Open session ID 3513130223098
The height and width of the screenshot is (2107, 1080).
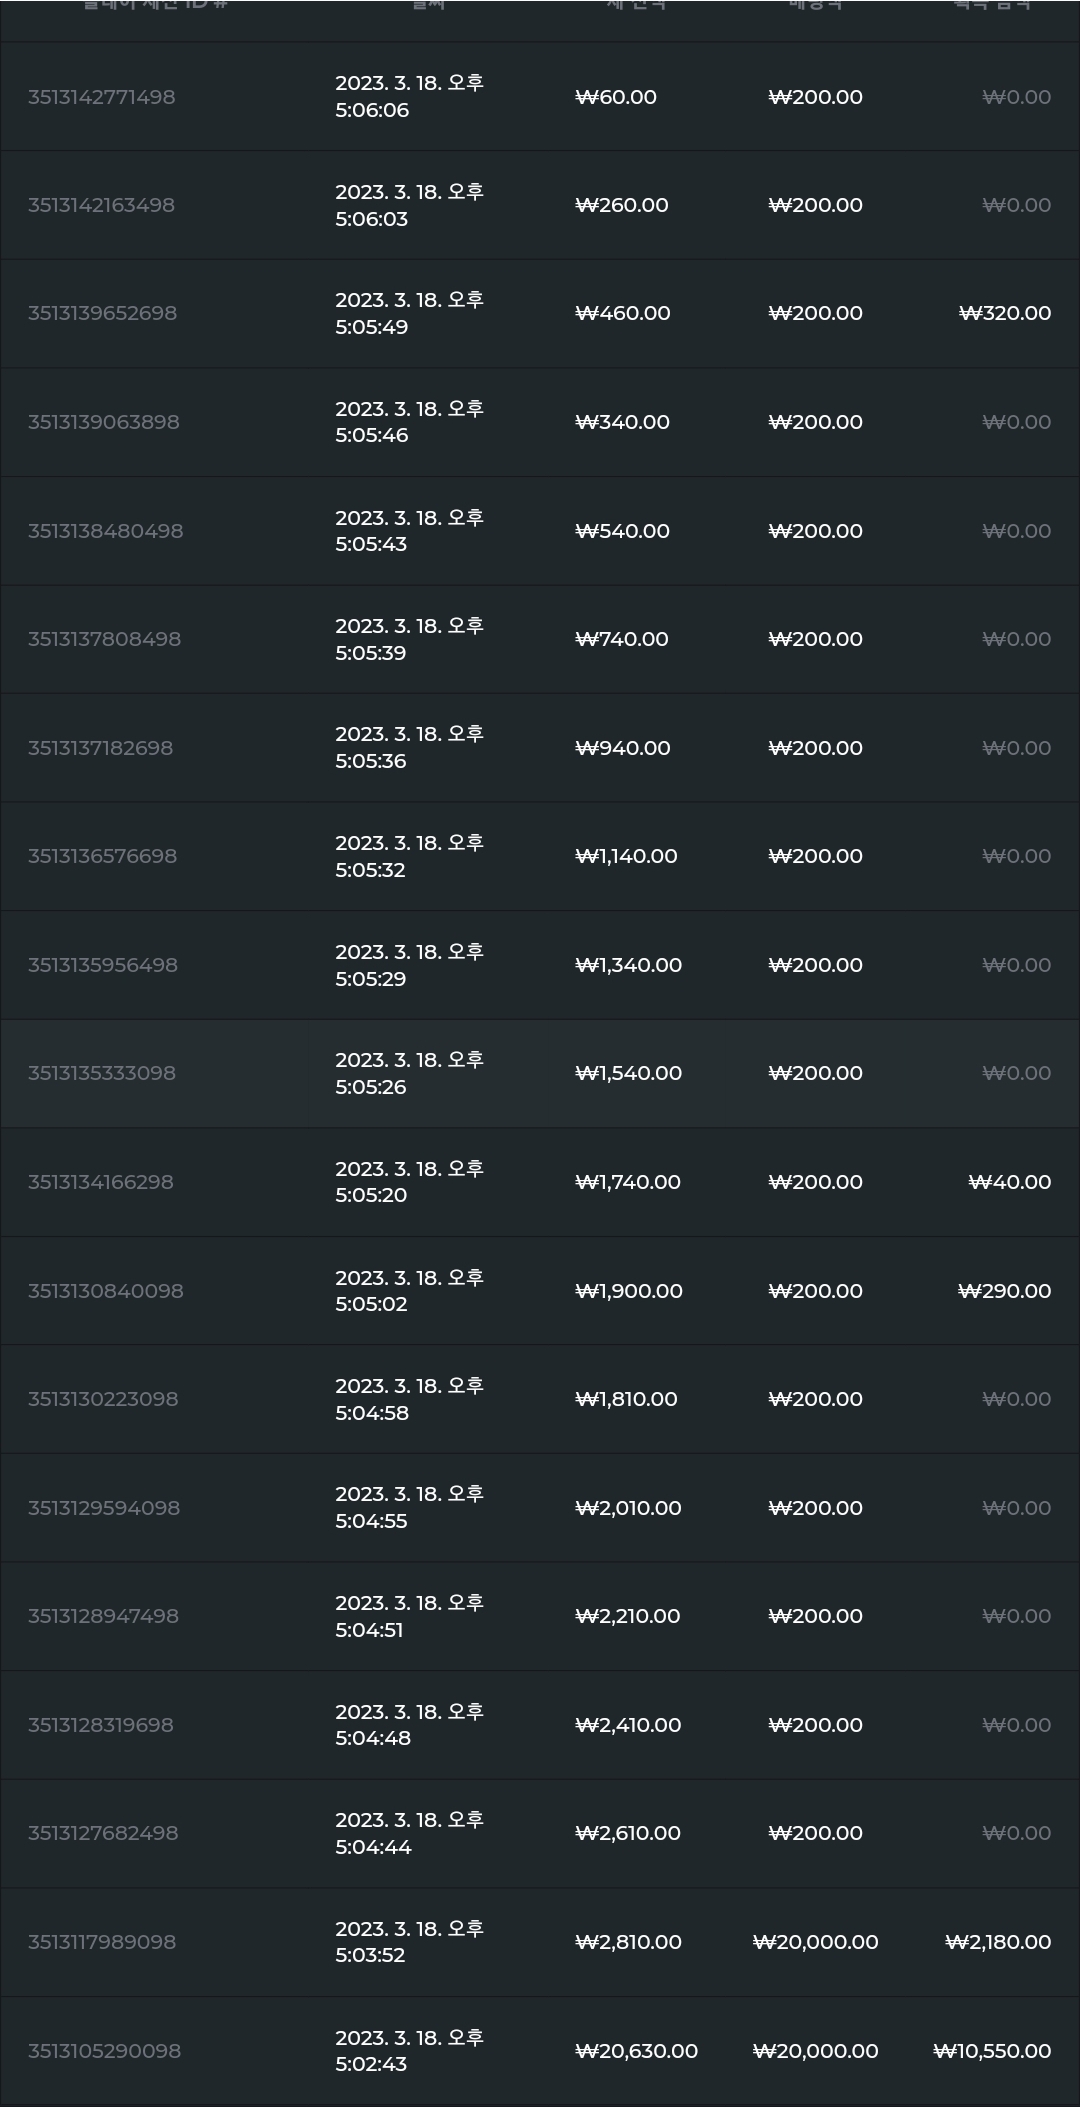pyautogui.click(x=102, y=1399)
